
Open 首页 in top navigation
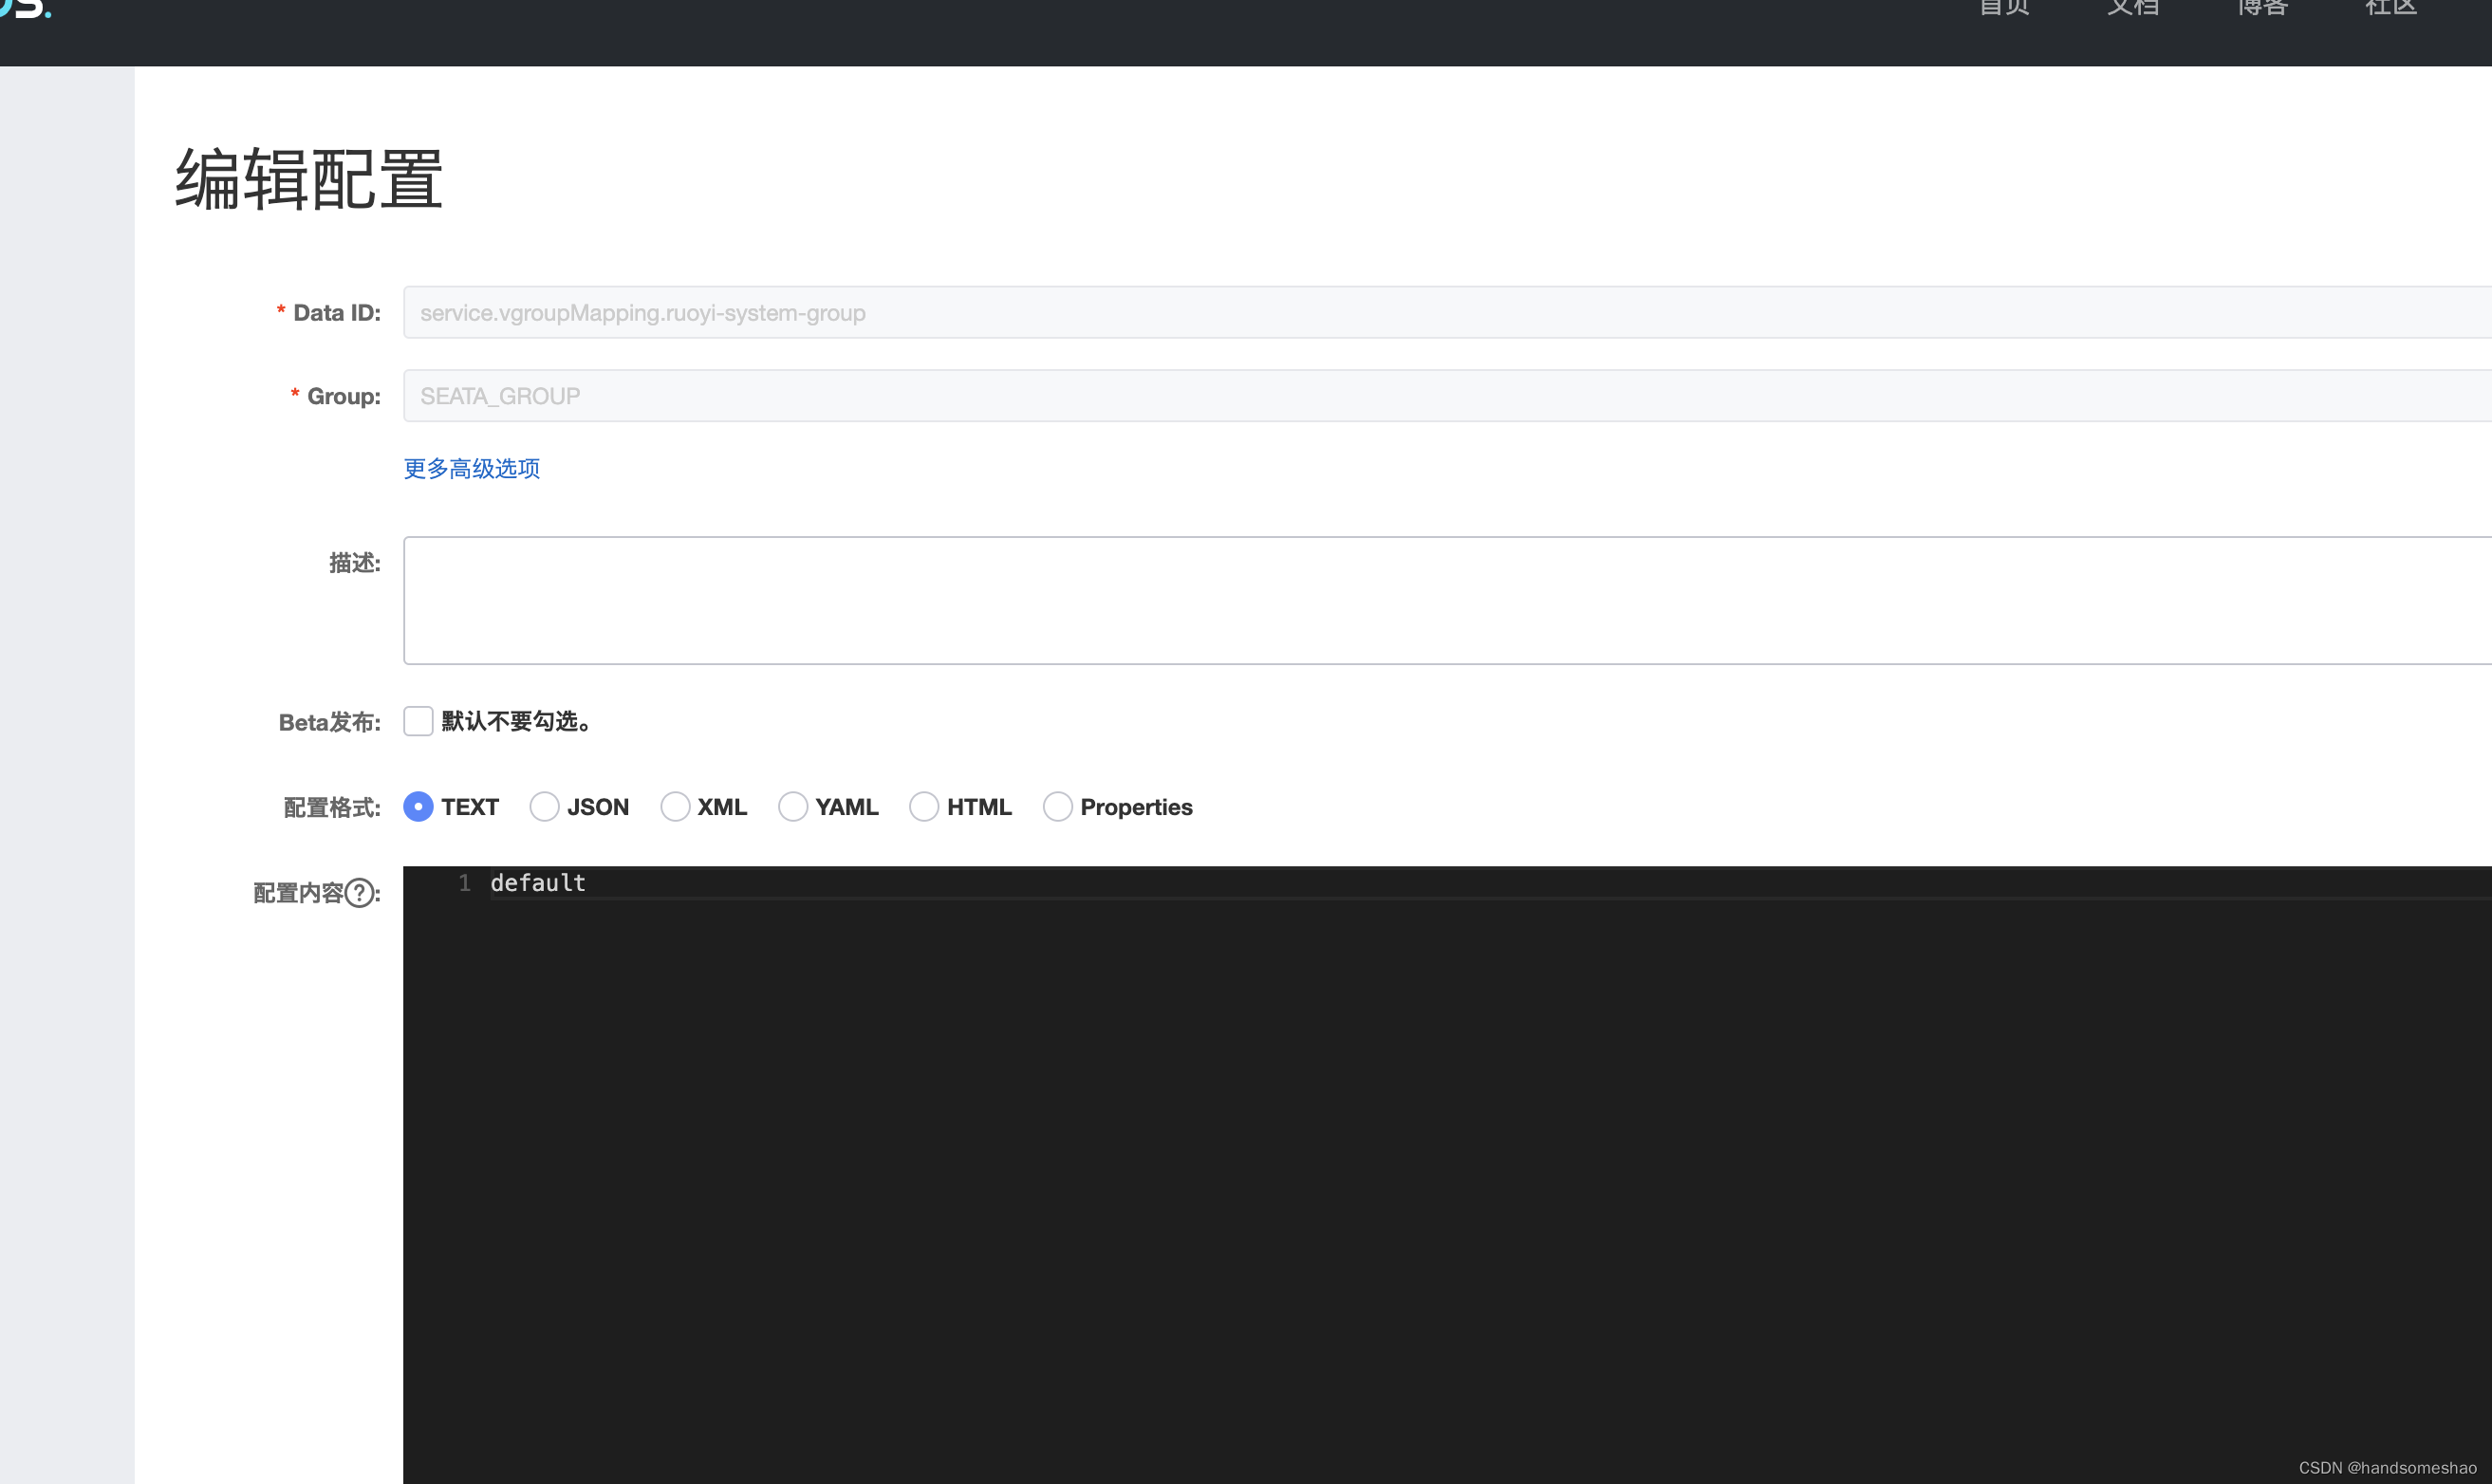pyautogui.click(x=2004, y=8)
